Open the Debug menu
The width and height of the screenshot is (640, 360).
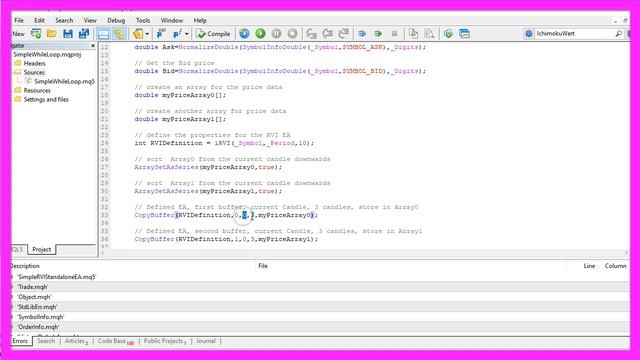pyautogui.click(x=116, y=20)
